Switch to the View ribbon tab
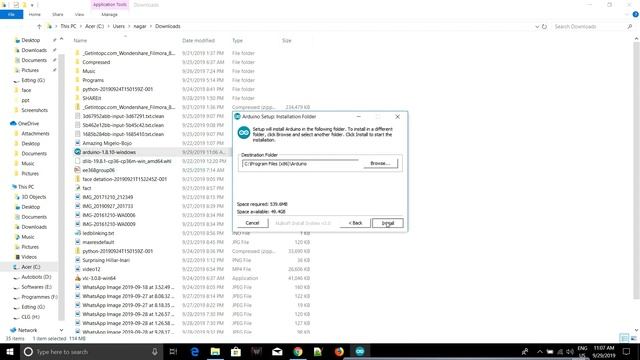Screen dimensions: 640x360 [79, 14]
